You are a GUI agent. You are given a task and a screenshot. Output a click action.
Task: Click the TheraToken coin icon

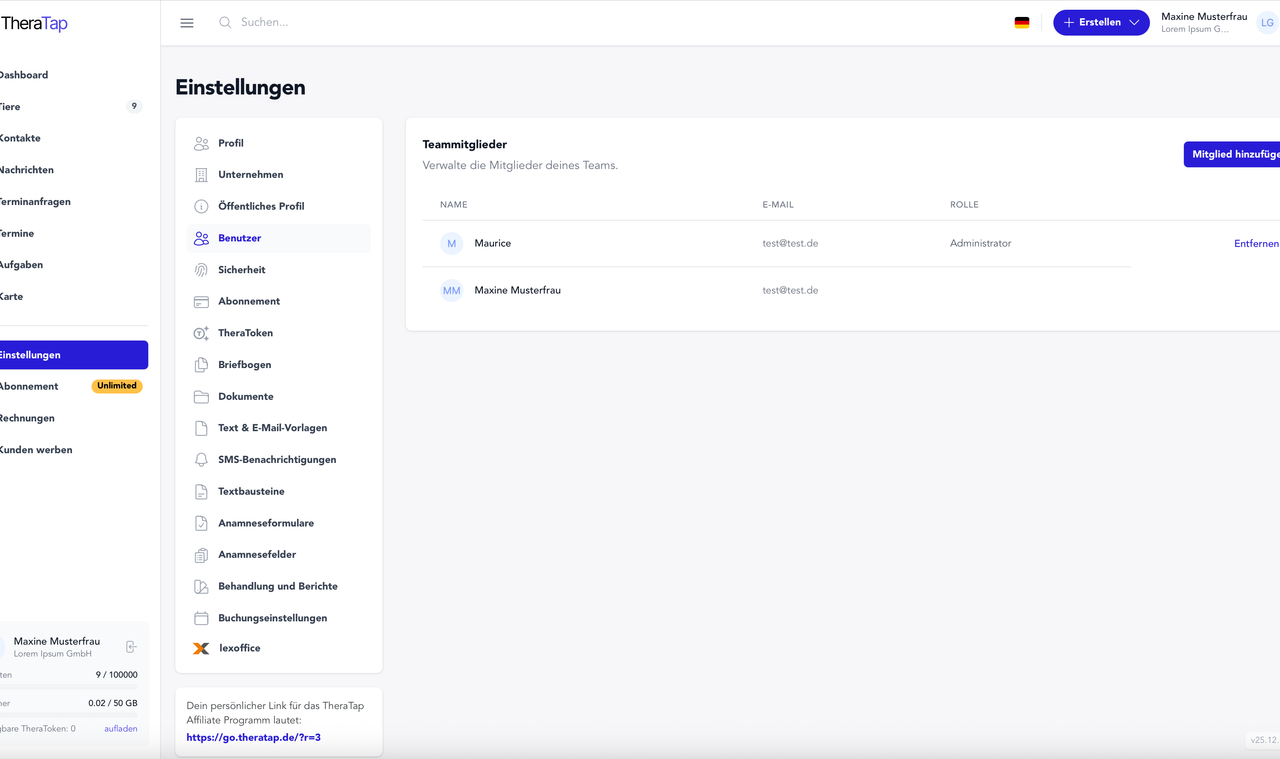click(201, 333)
